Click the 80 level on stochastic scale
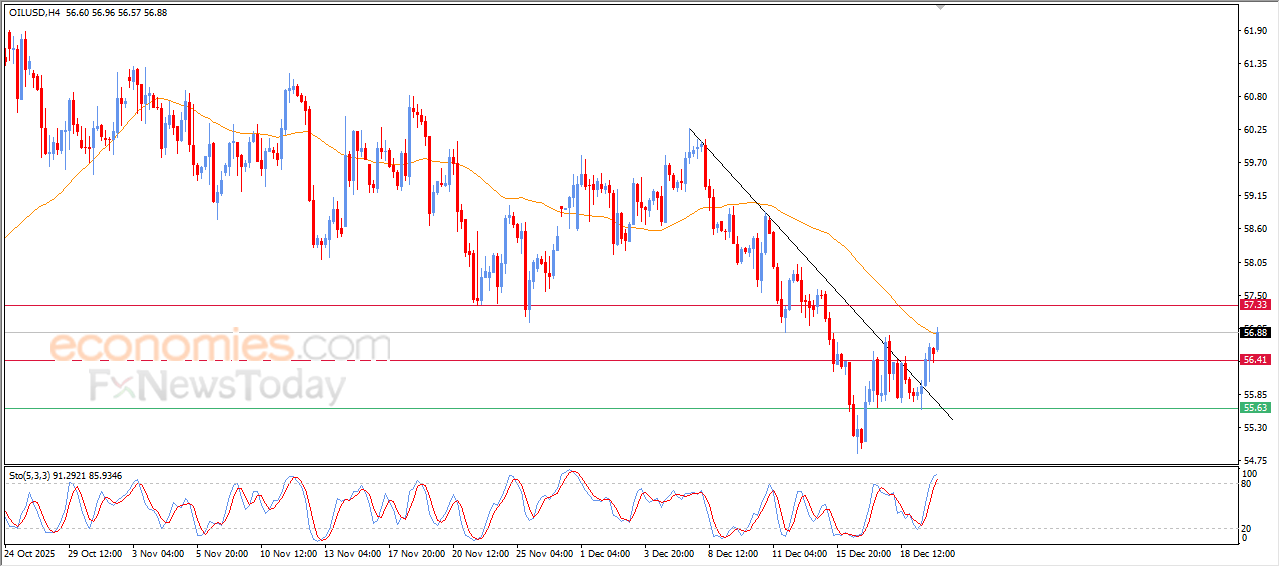The image size is (1280, 567). click(x=1246, y=484)
